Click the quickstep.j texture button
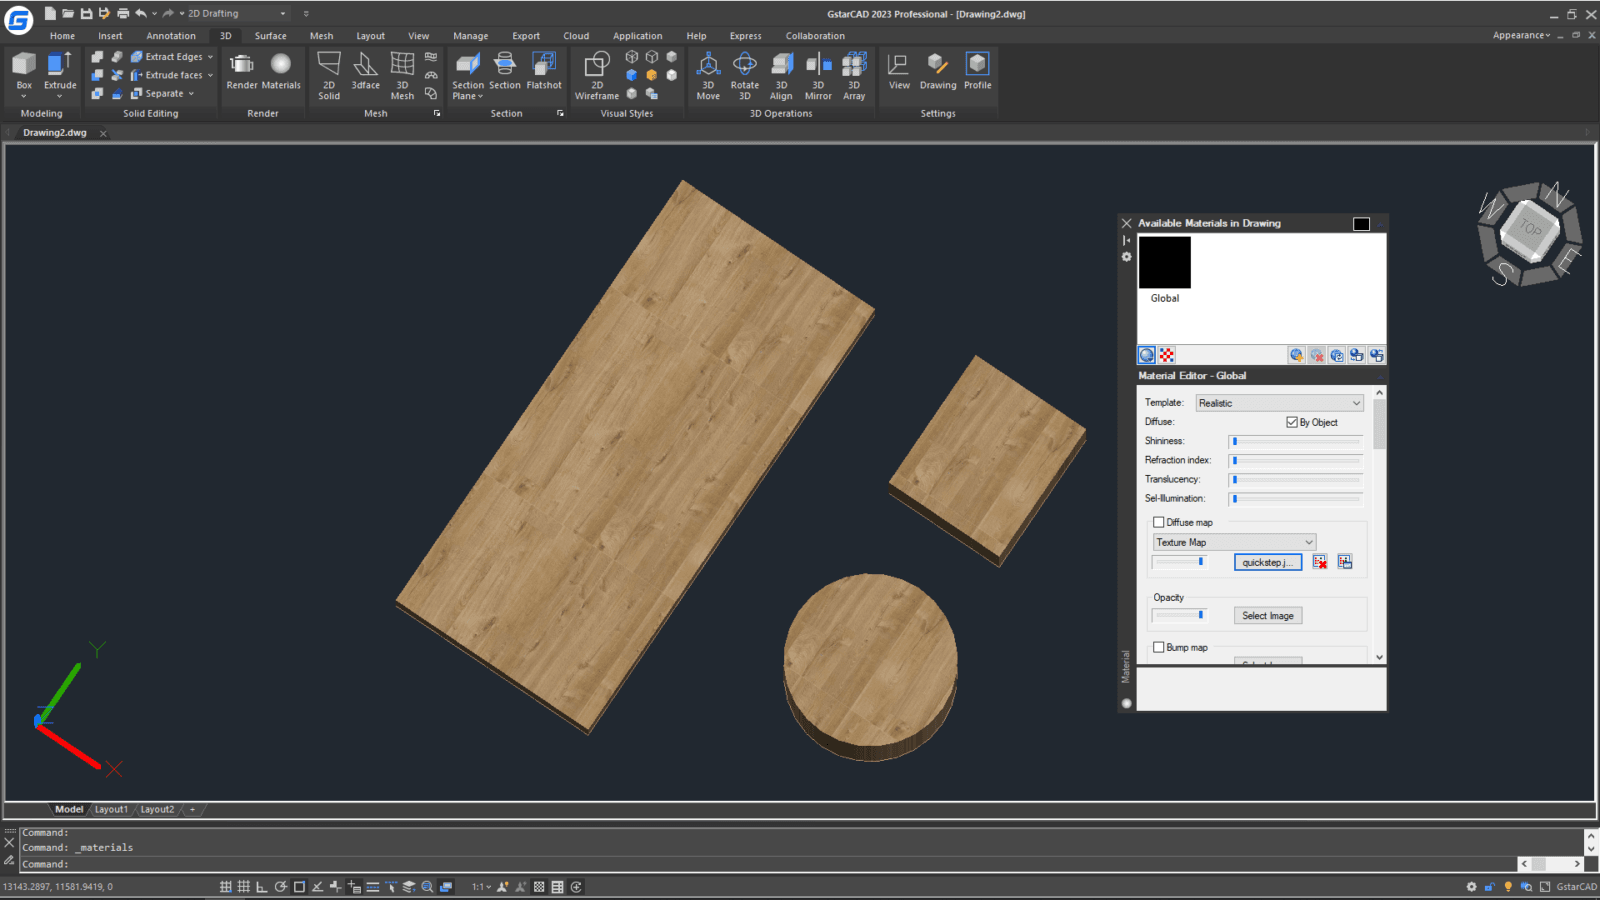 click(x=1267, y=562)
